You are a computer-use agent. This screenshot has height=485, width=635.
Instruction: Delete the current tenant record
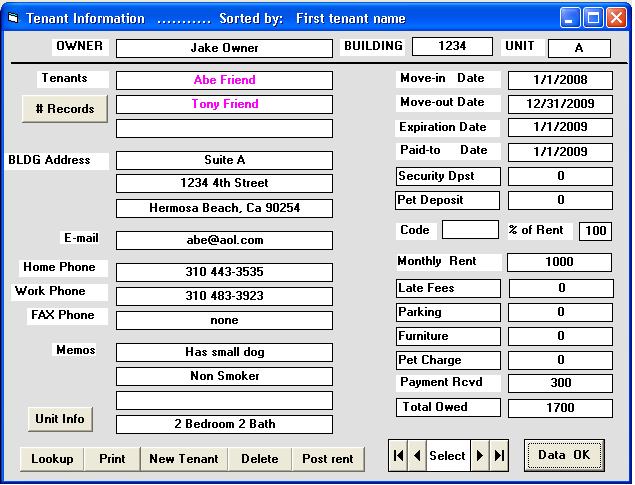tap(260, 459)
